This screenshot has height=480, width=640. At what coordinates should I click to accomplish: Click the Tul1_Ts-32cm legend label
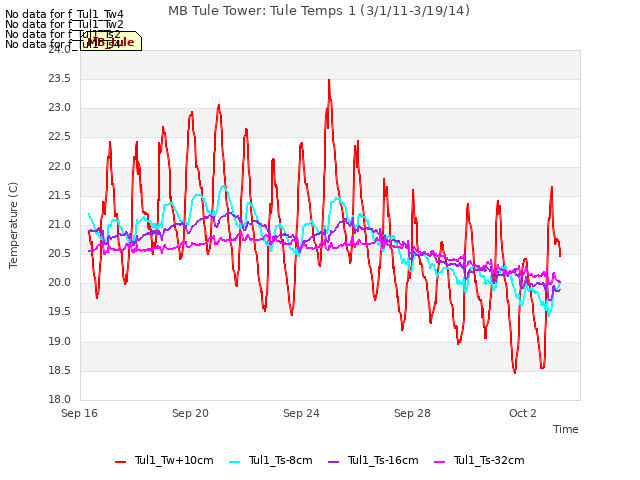tap(489, 460)
